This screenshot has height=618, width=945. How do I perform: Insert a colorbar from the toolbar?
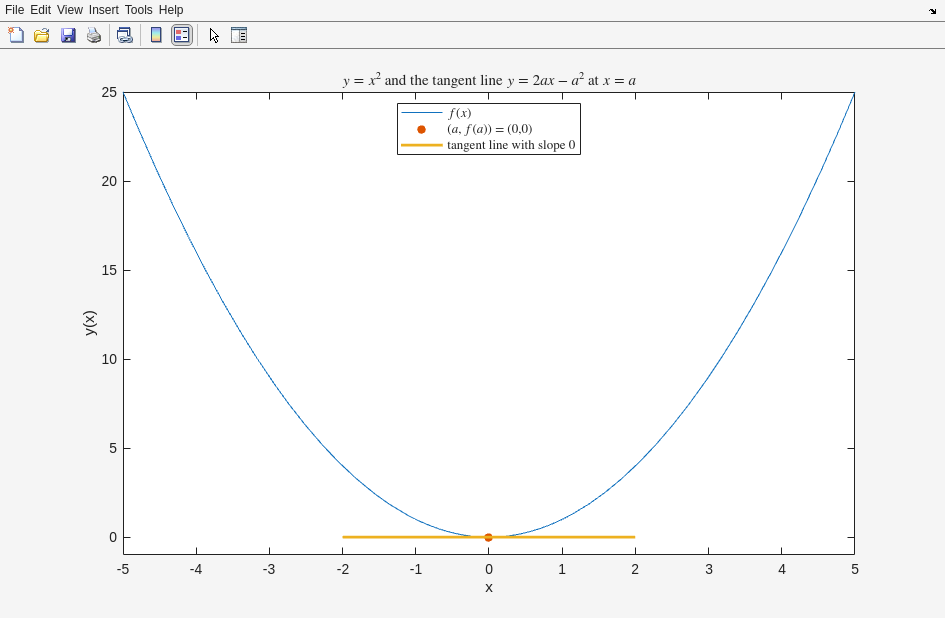(x=156, y=35)
